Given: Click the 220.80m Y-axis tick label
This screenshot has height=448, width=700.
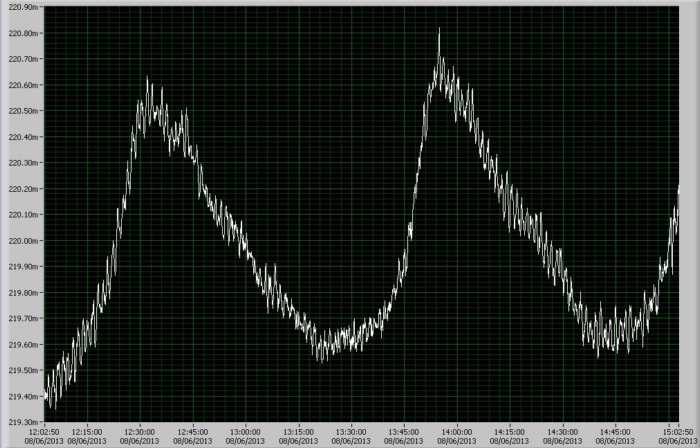Looking at the screenshot, I should pyautogui.click(x=22, y=33).
